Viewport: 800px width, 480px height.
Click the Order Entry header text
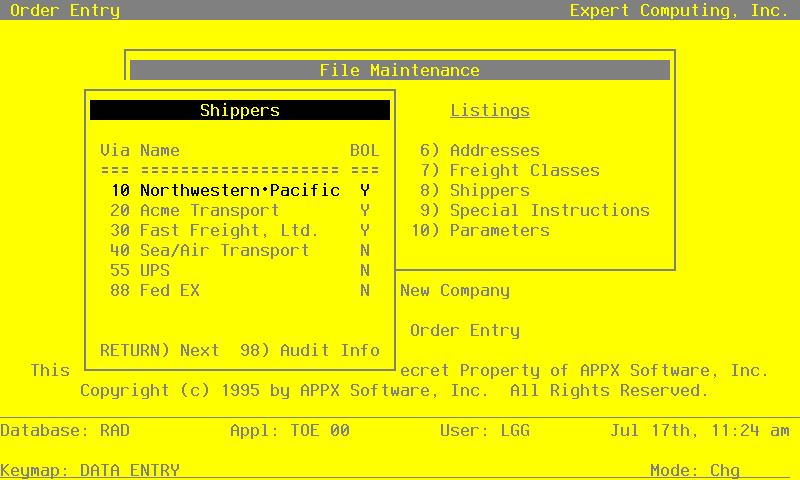[65, 10]
